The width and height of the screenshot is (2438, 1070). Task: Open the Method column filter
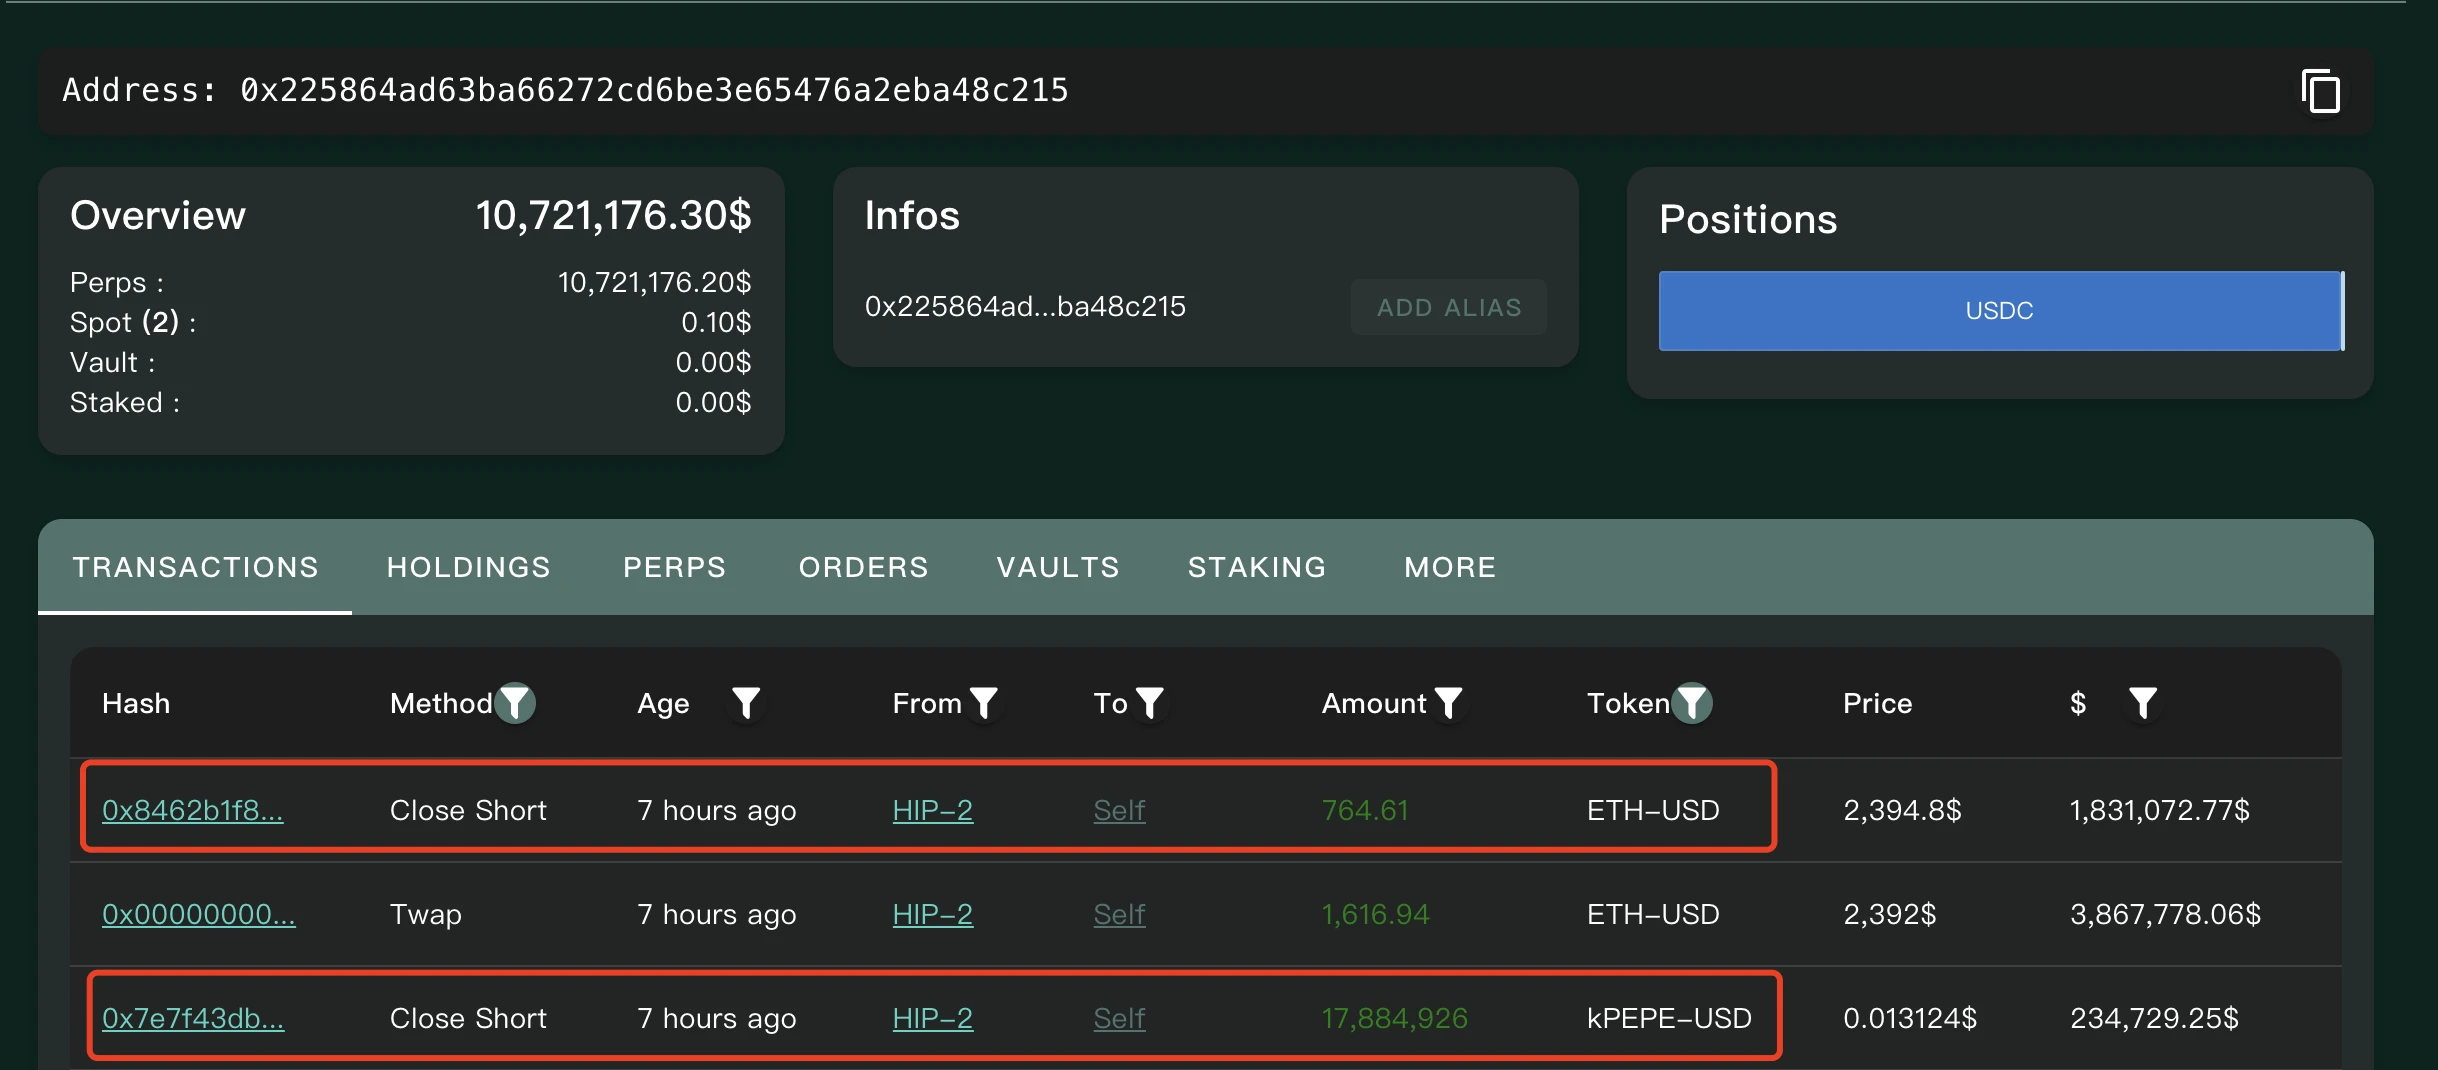tap(516, 703)
